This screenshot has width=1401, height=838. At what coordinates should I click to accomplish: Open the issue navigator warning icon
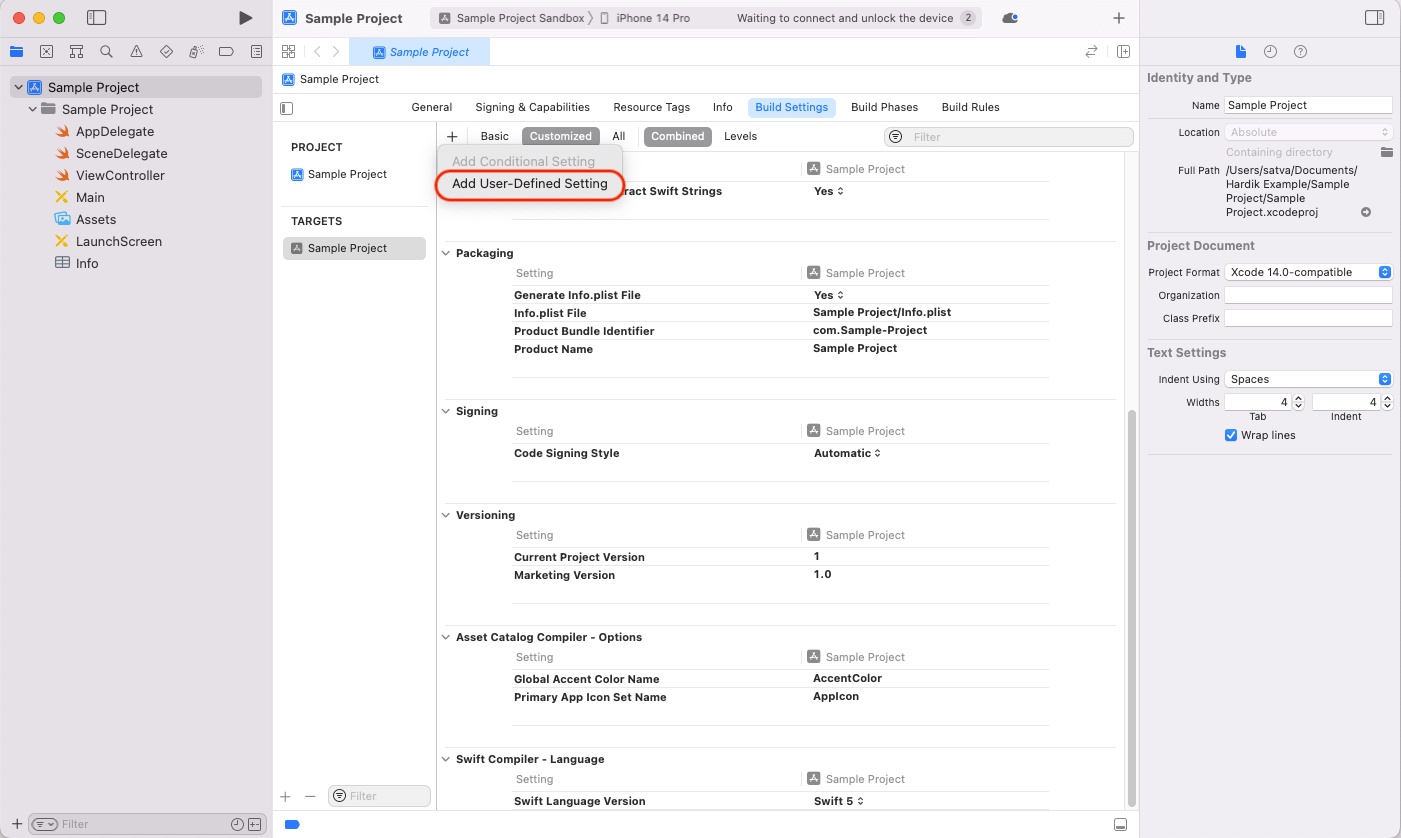pyautogui.click(x=136, y=51)
